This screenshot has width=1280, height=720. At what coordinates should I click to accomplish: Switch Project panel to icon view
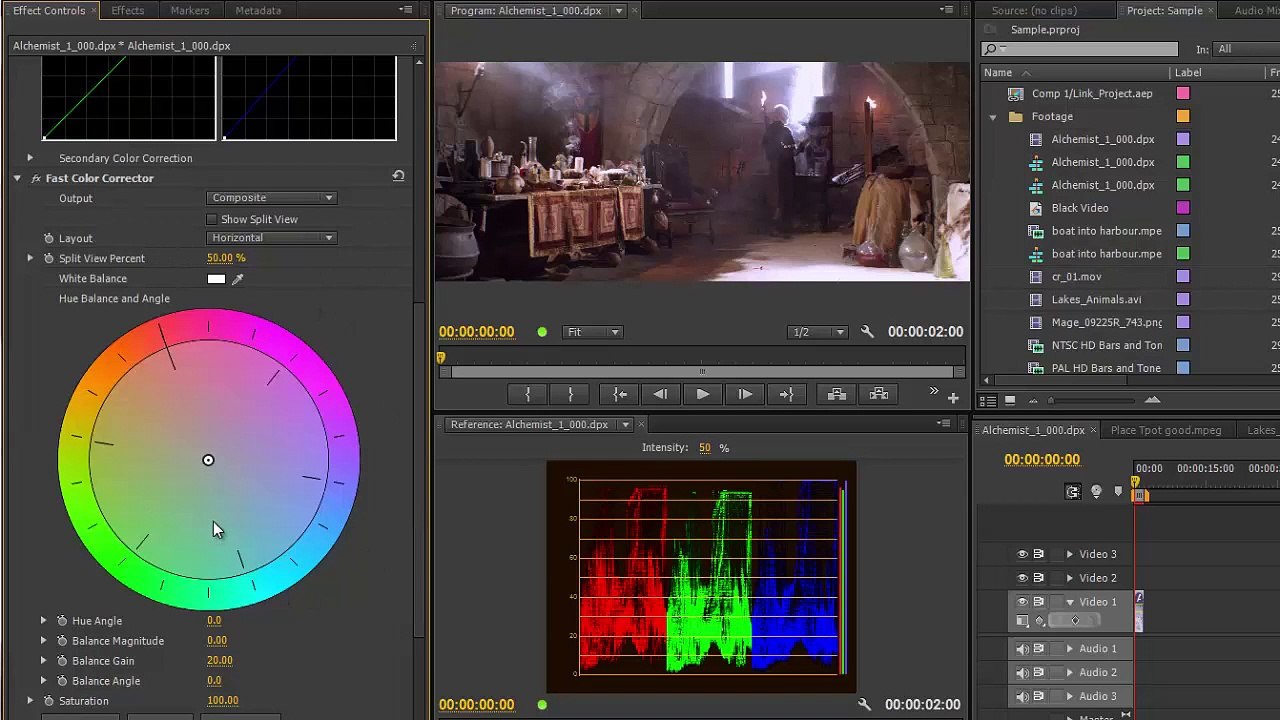pos(1010,400)
